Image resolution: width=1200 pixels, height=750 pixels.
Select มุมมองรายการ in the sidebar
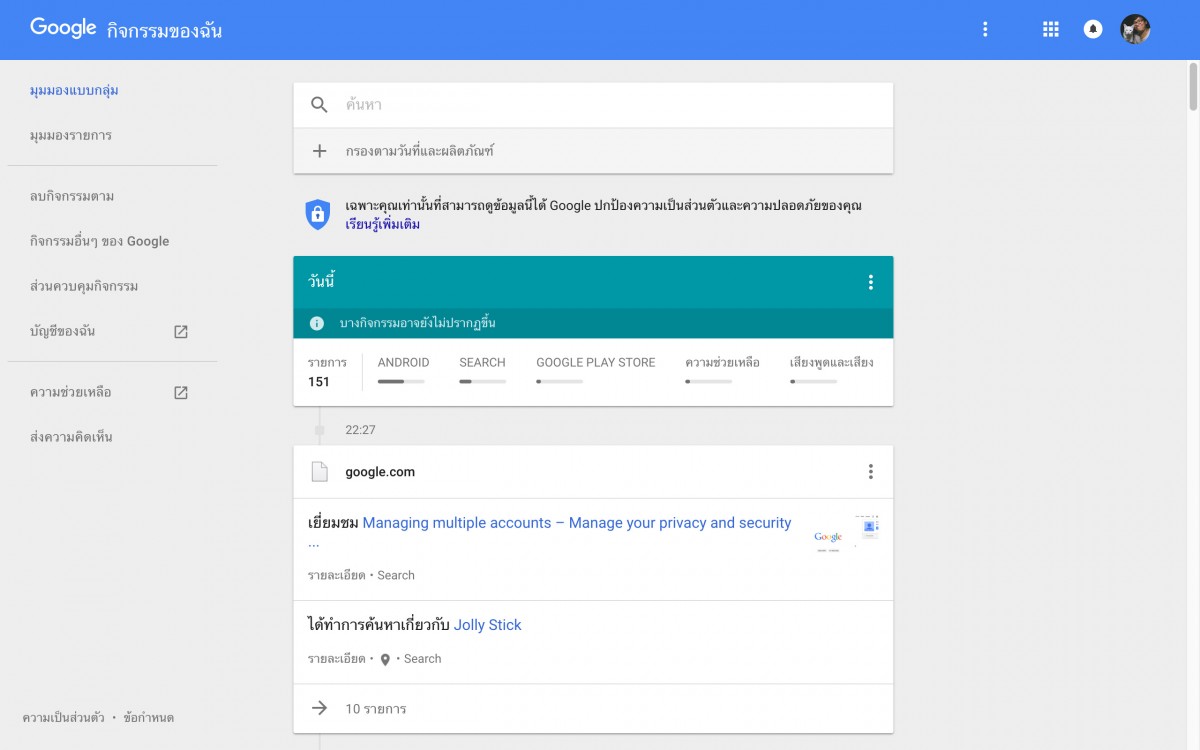tap(71, 135)
